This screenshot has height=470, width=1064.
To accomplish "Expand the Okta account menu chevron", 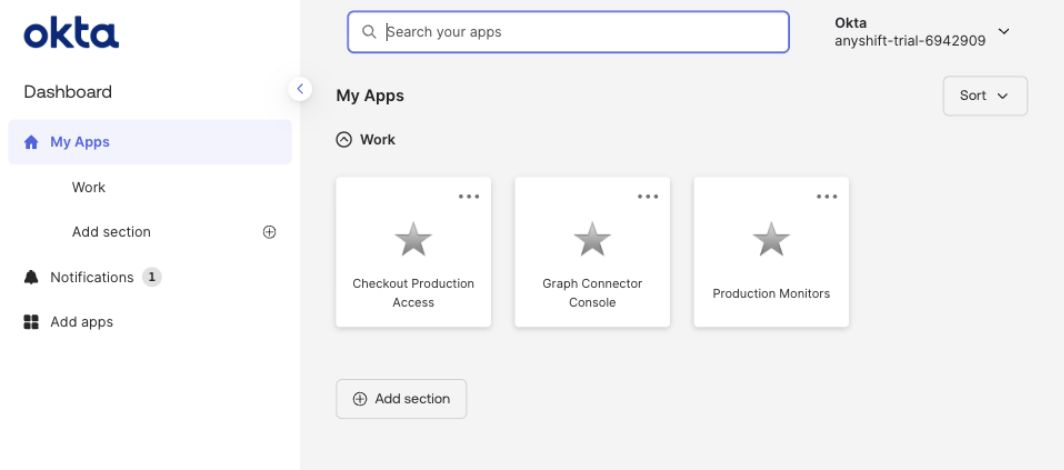I will [1004, 31].
